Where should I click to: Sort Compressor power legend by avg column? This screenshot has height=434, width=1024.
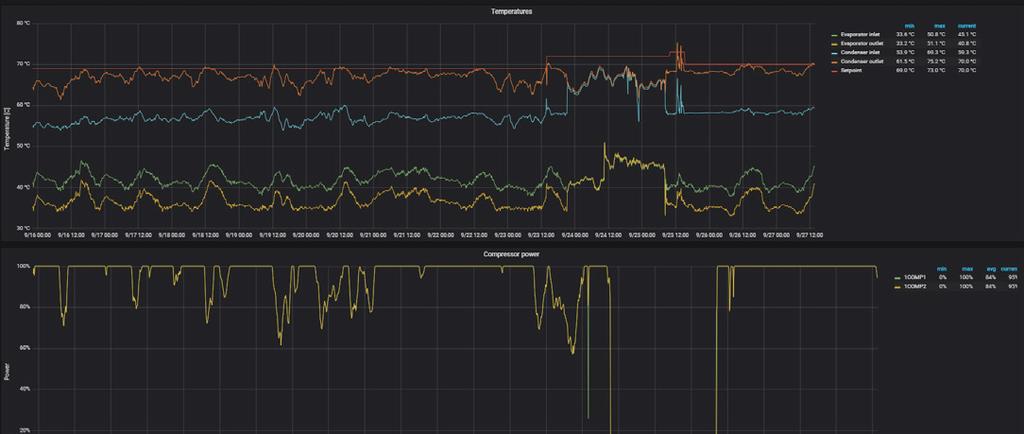point(991,269)
